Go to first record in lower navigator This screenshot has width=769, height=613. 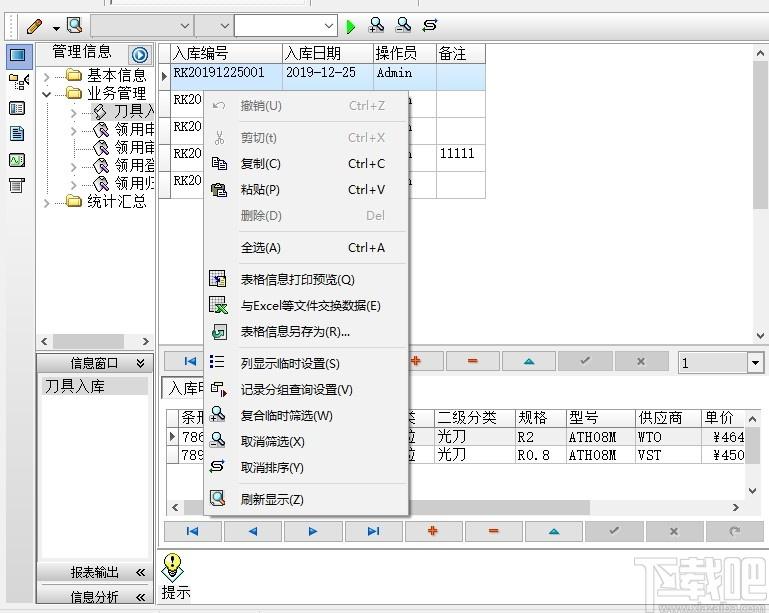click(x=193, y=531)
